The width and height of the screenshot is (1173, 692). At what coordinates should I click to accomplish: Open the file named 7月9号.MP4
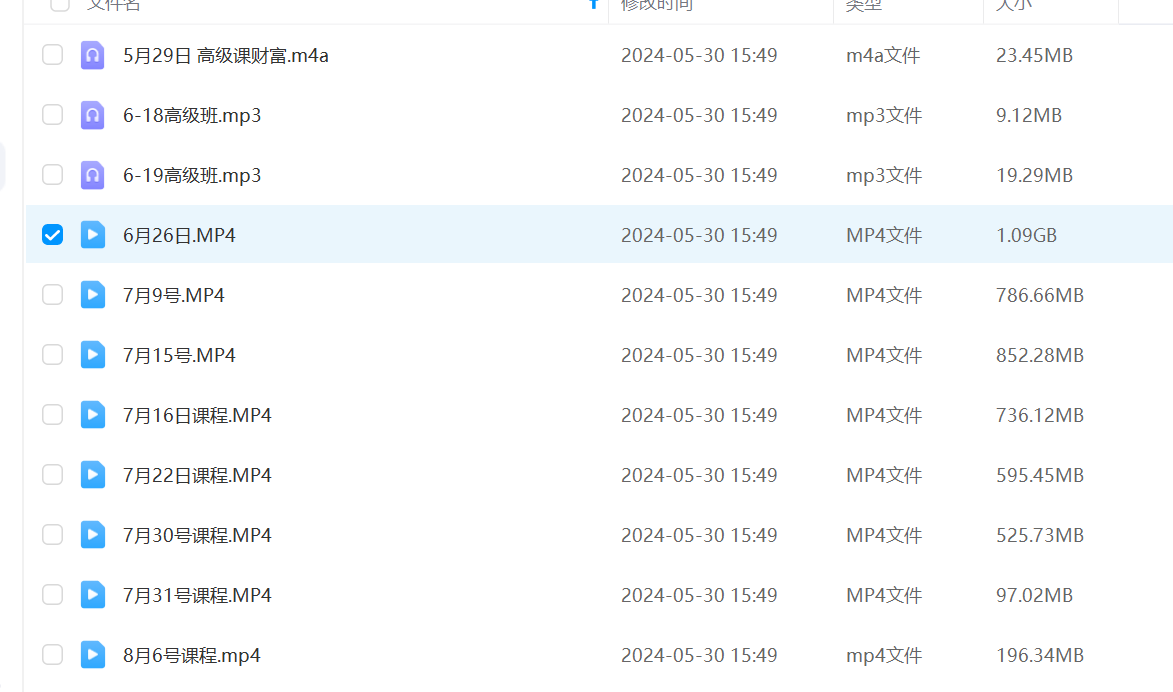pos(173,295)
